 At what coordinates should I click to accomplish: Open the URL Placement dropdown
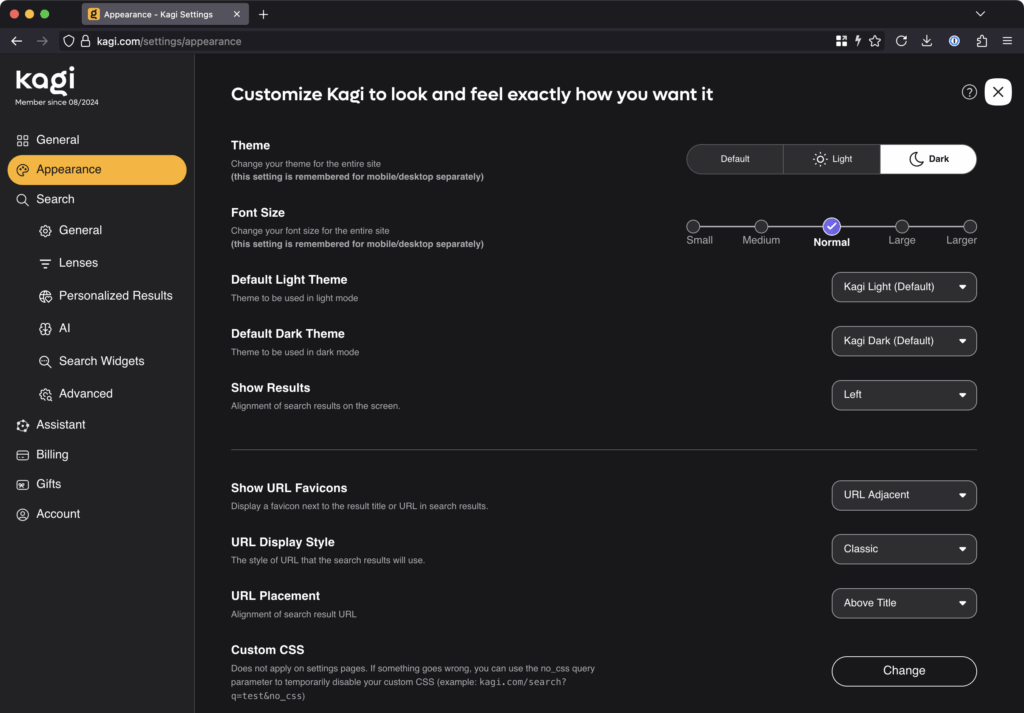[904, 603]
